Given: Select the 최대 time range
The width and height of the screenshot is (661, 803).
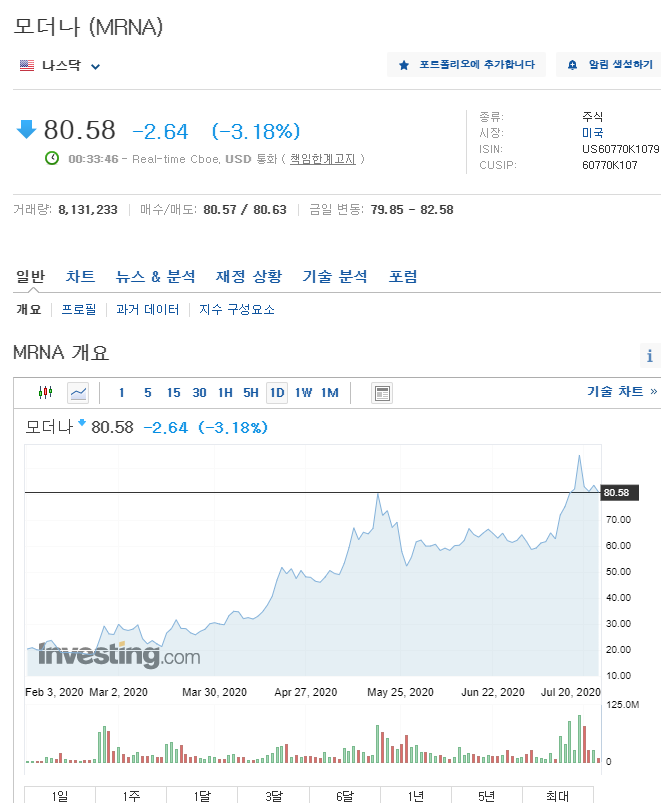Looking at the screenshot, I should pos(558,795).
